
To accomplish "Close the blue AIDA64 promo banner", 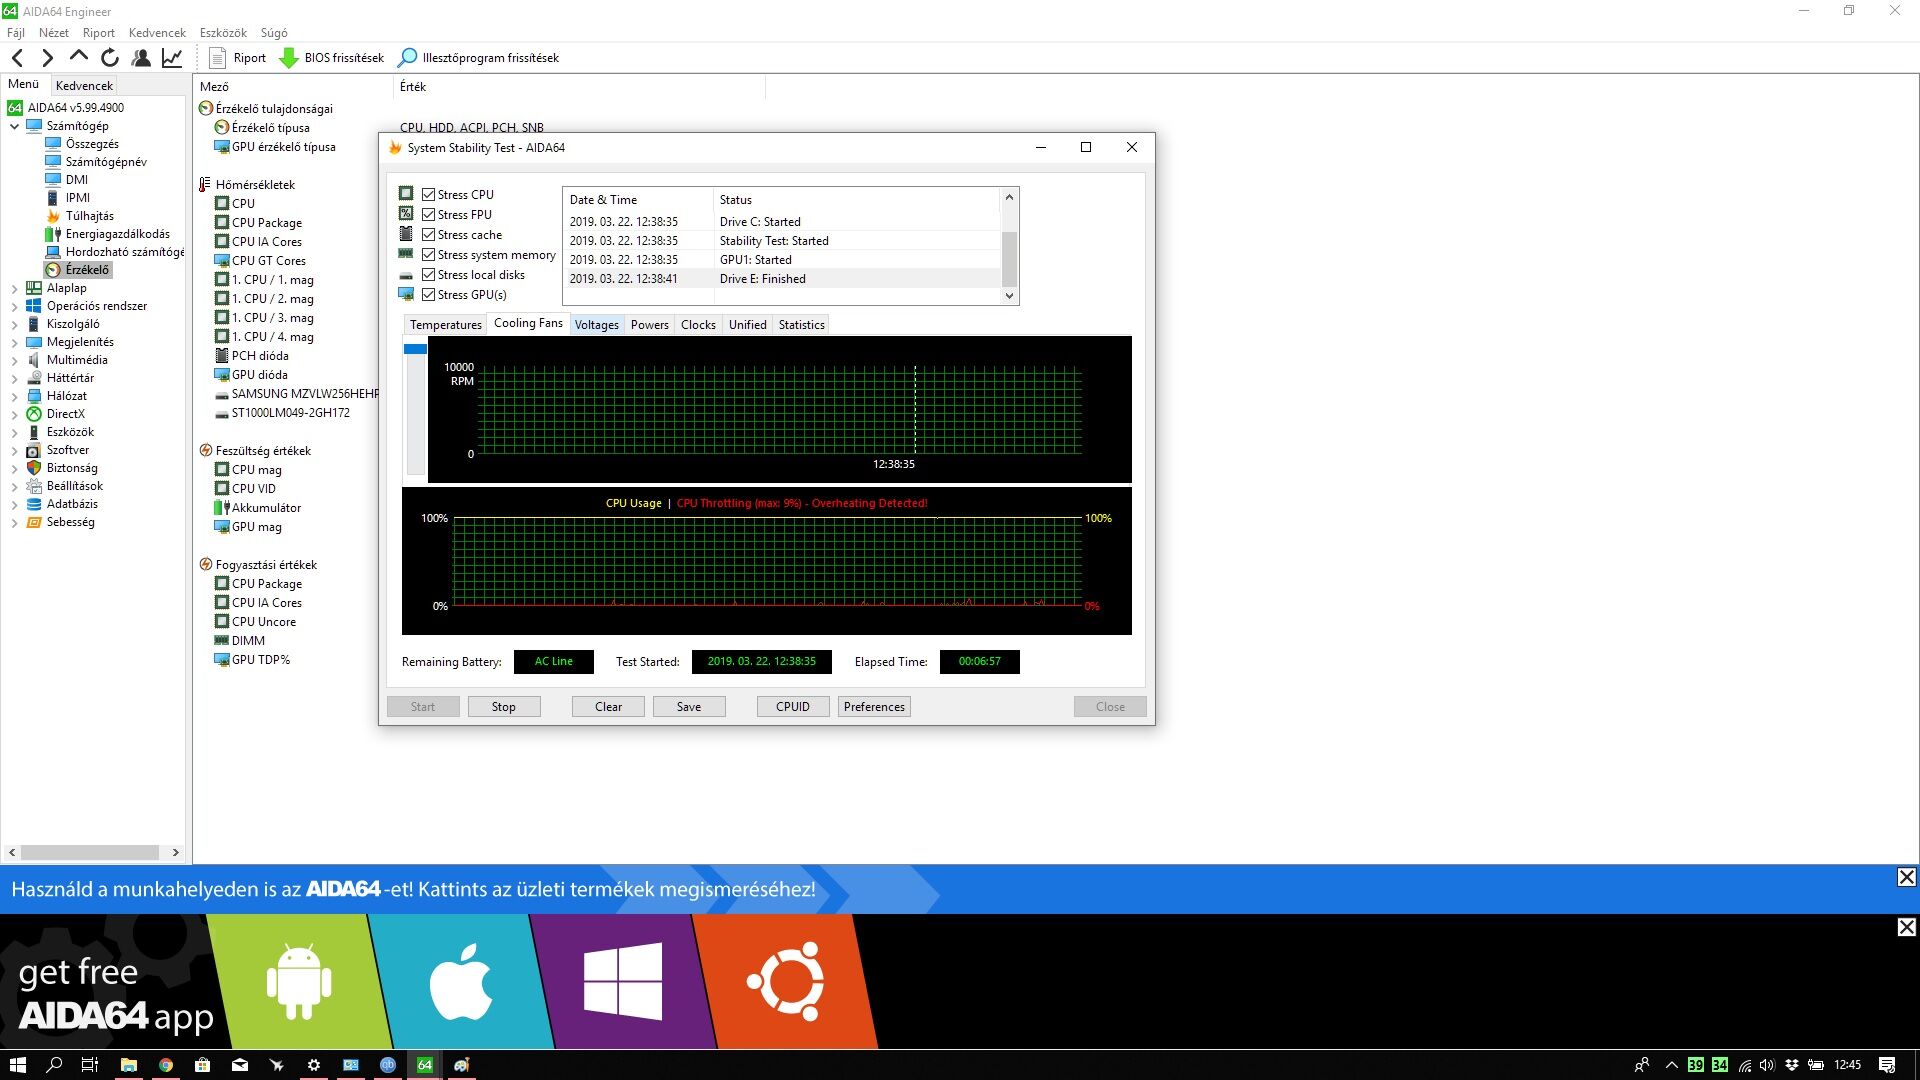I will (x=1907, y=877).
